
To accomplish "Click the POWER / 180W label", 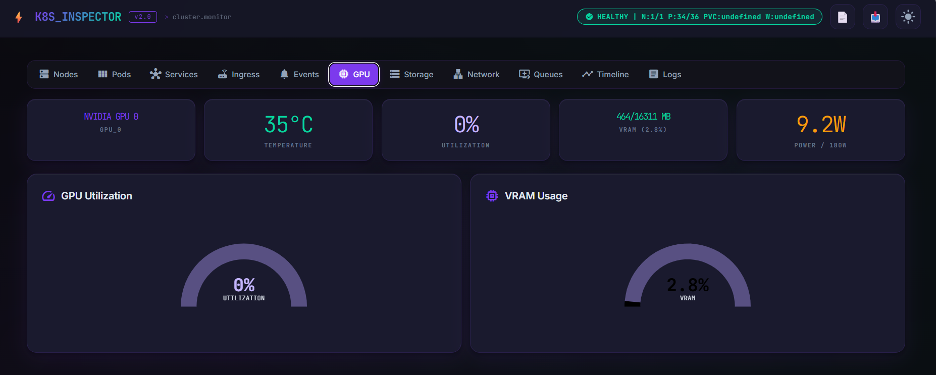I will (821, 145).
